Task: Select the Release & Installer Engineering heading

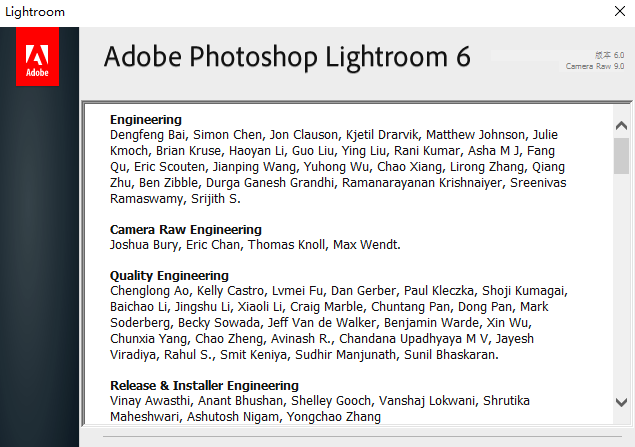Action: click(204, 385)
